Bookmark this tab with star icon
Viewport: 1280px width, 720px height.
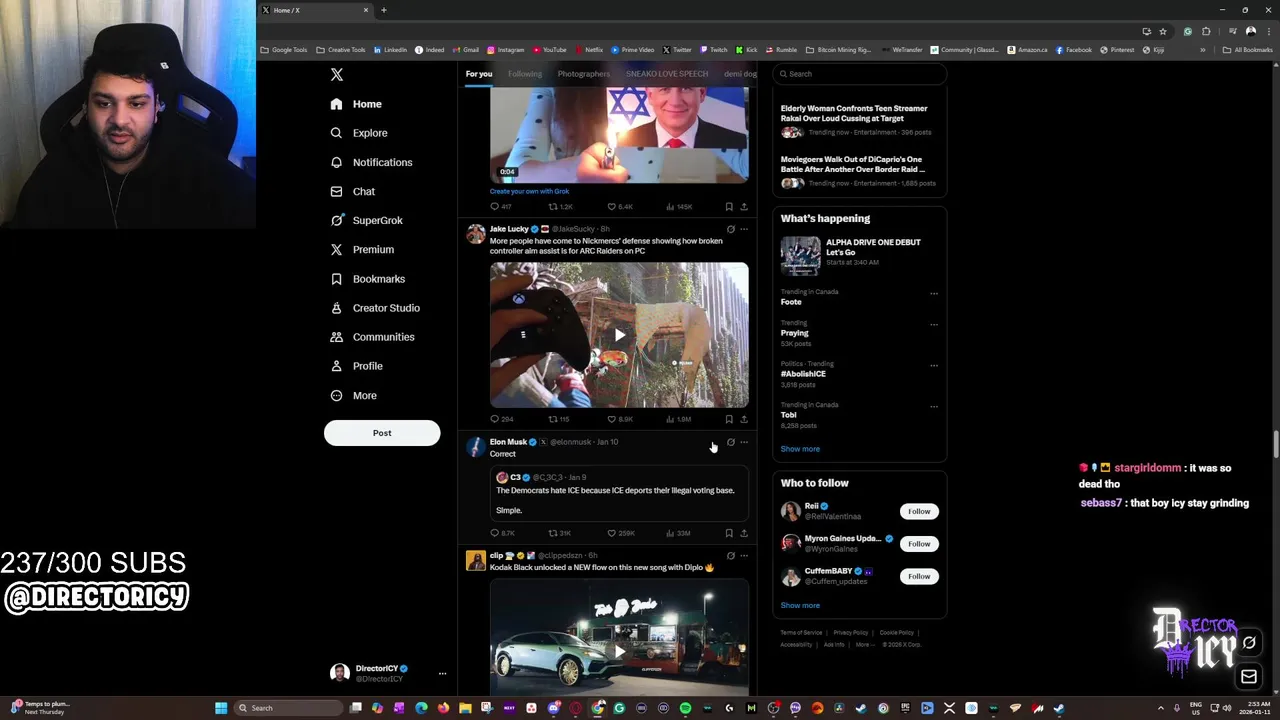click(1163, 31)
